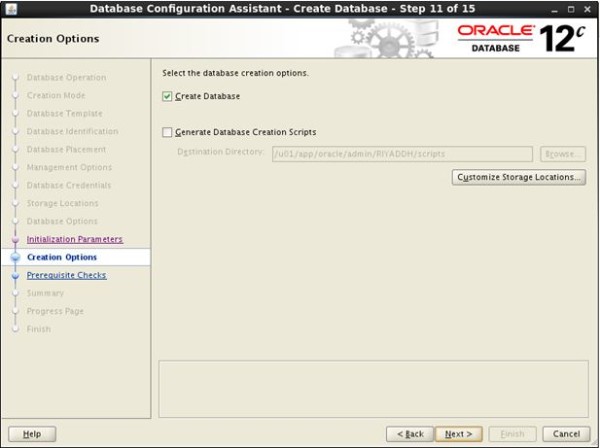Image resolution: width=600 pixels, height=448 pixels.
Task: Click Database Identification step label
Action: [x=72, y=131]
